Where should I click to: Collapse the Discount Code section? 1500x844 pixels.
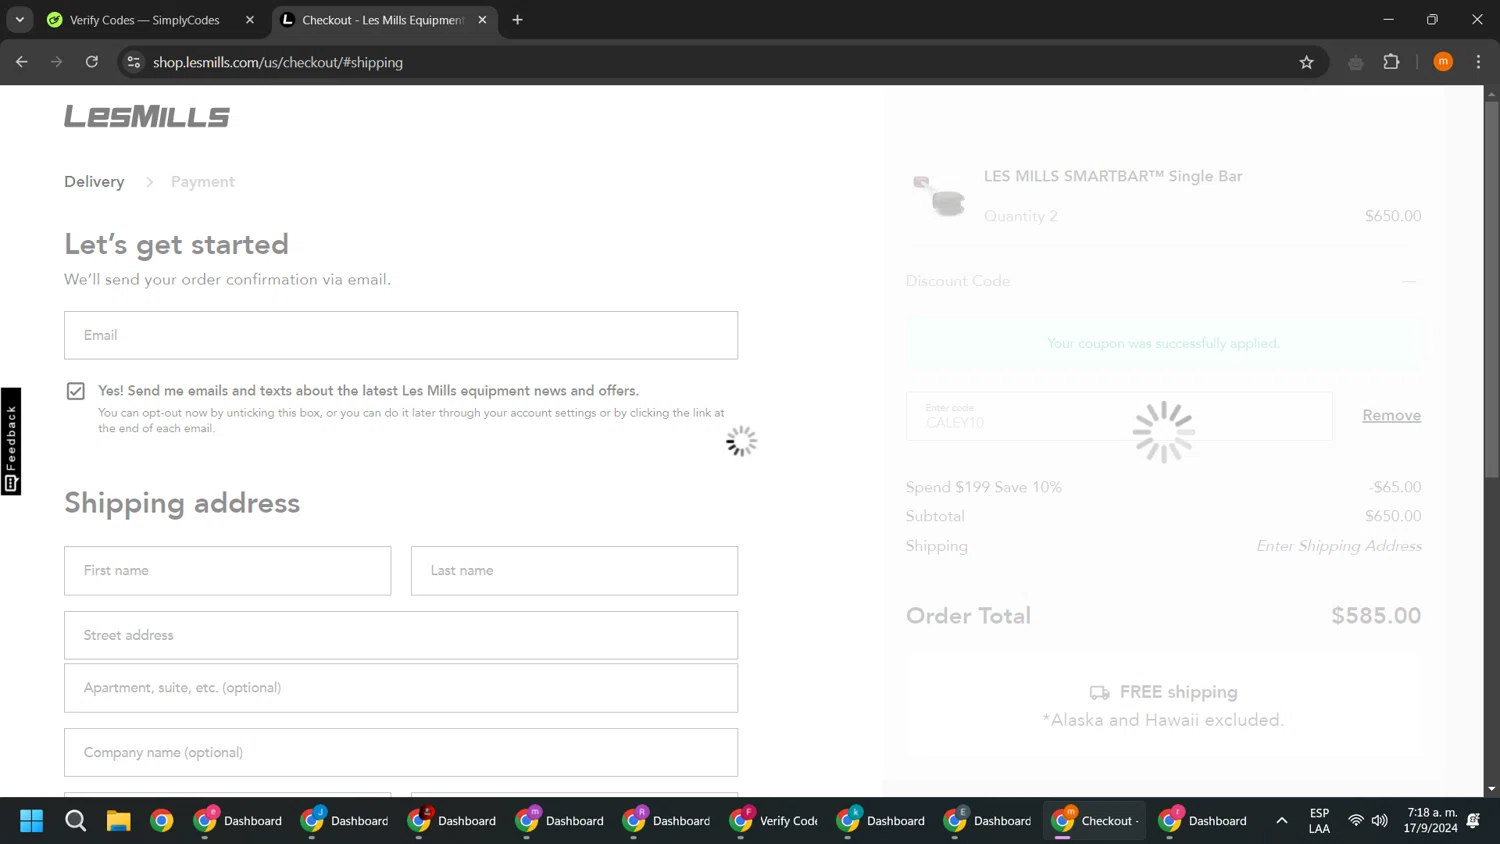(1409, 281)
